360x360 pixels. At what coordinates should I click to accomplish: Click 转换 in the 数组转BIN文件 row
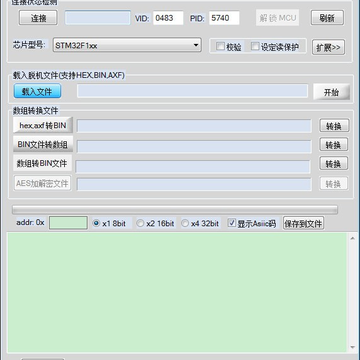334,163
